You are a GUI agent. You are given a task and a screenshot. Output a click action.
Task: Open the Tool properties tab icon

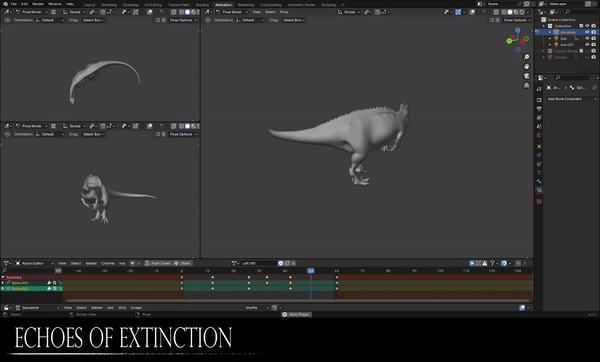pyautogui.click(x=539, y=89)
